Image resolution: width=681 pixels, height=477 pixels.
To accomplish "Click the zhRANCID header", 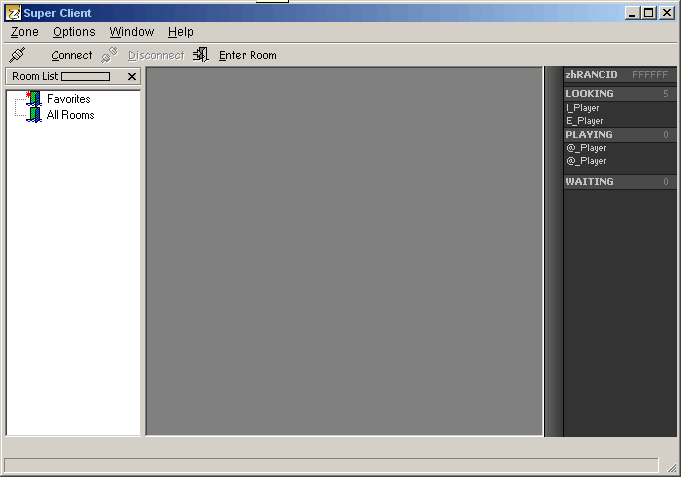I will pyautogui.click(x=591, y=75).
